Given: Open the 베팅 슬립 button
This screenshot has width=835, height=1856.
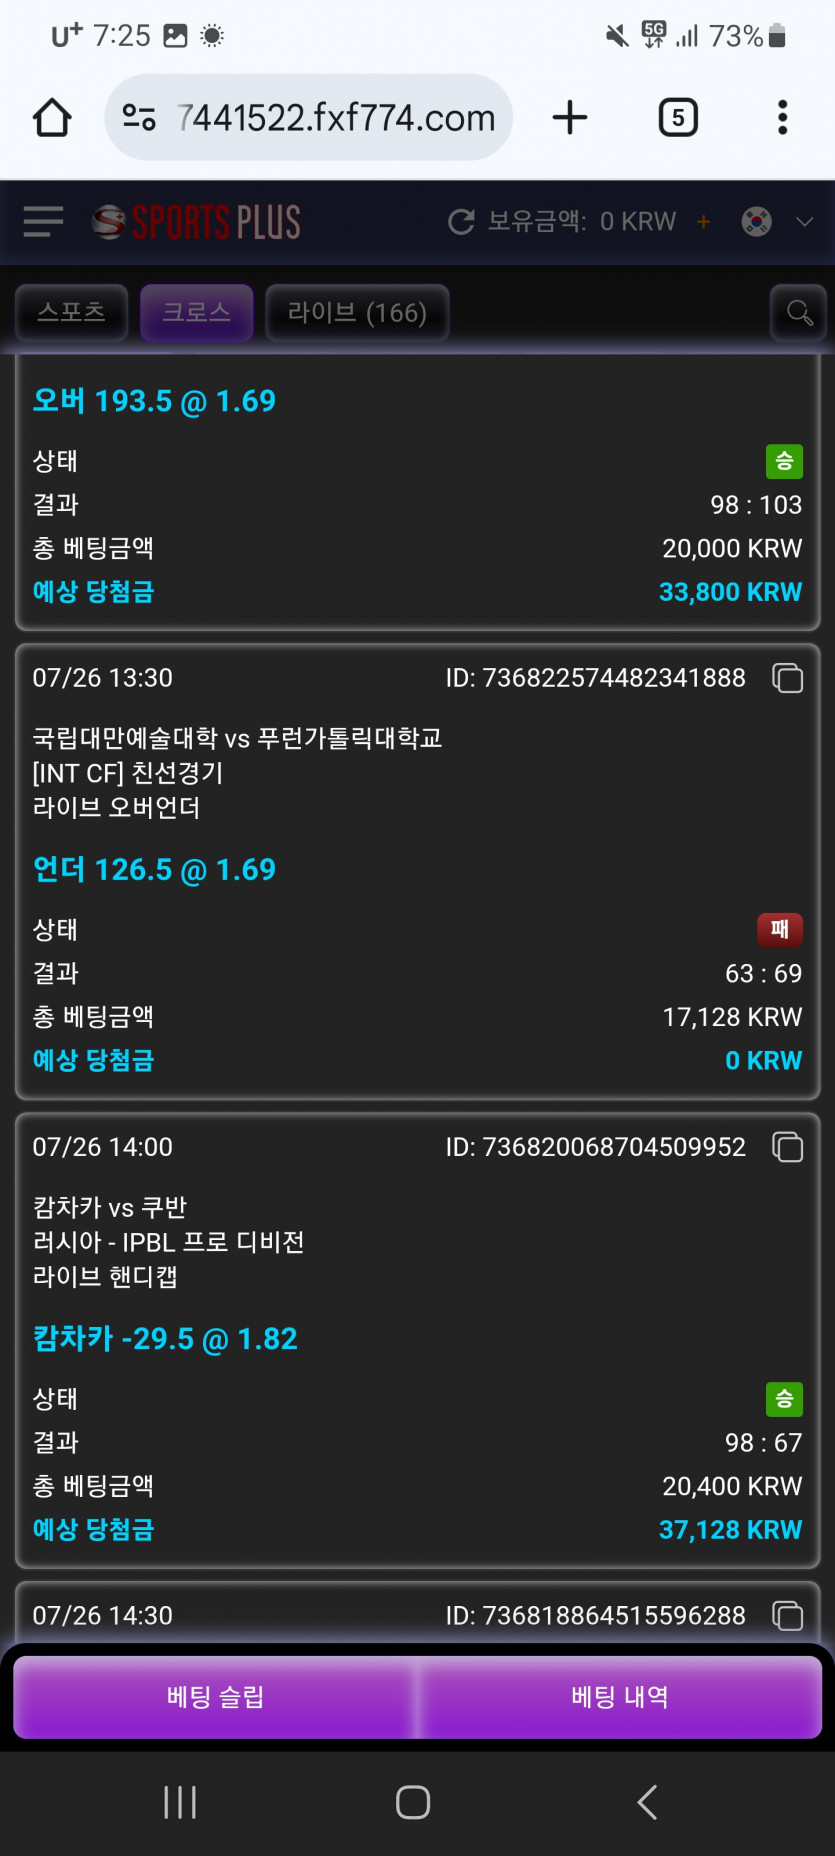Looking at the screenshot, I should pyautogui.click(x=215, y=1697).
